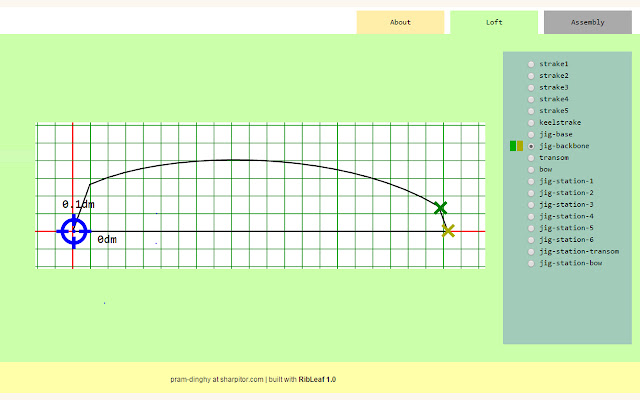Click the yellow swatch beside jig-backbone
This screenshot has width=640, height=400.
[520, 146]
